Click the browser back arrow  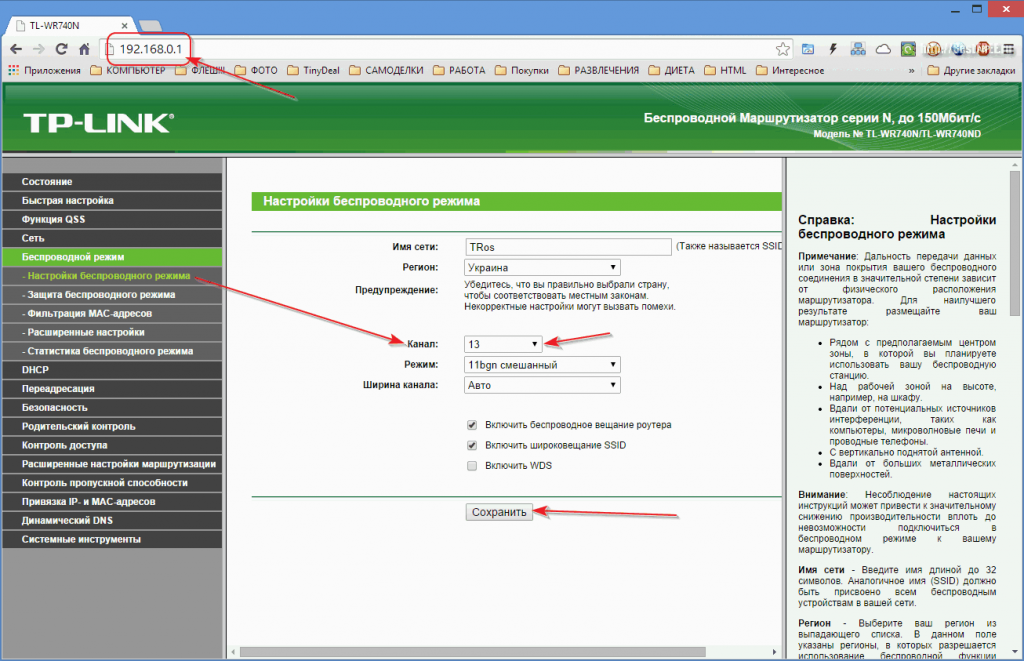pos(15,48)
